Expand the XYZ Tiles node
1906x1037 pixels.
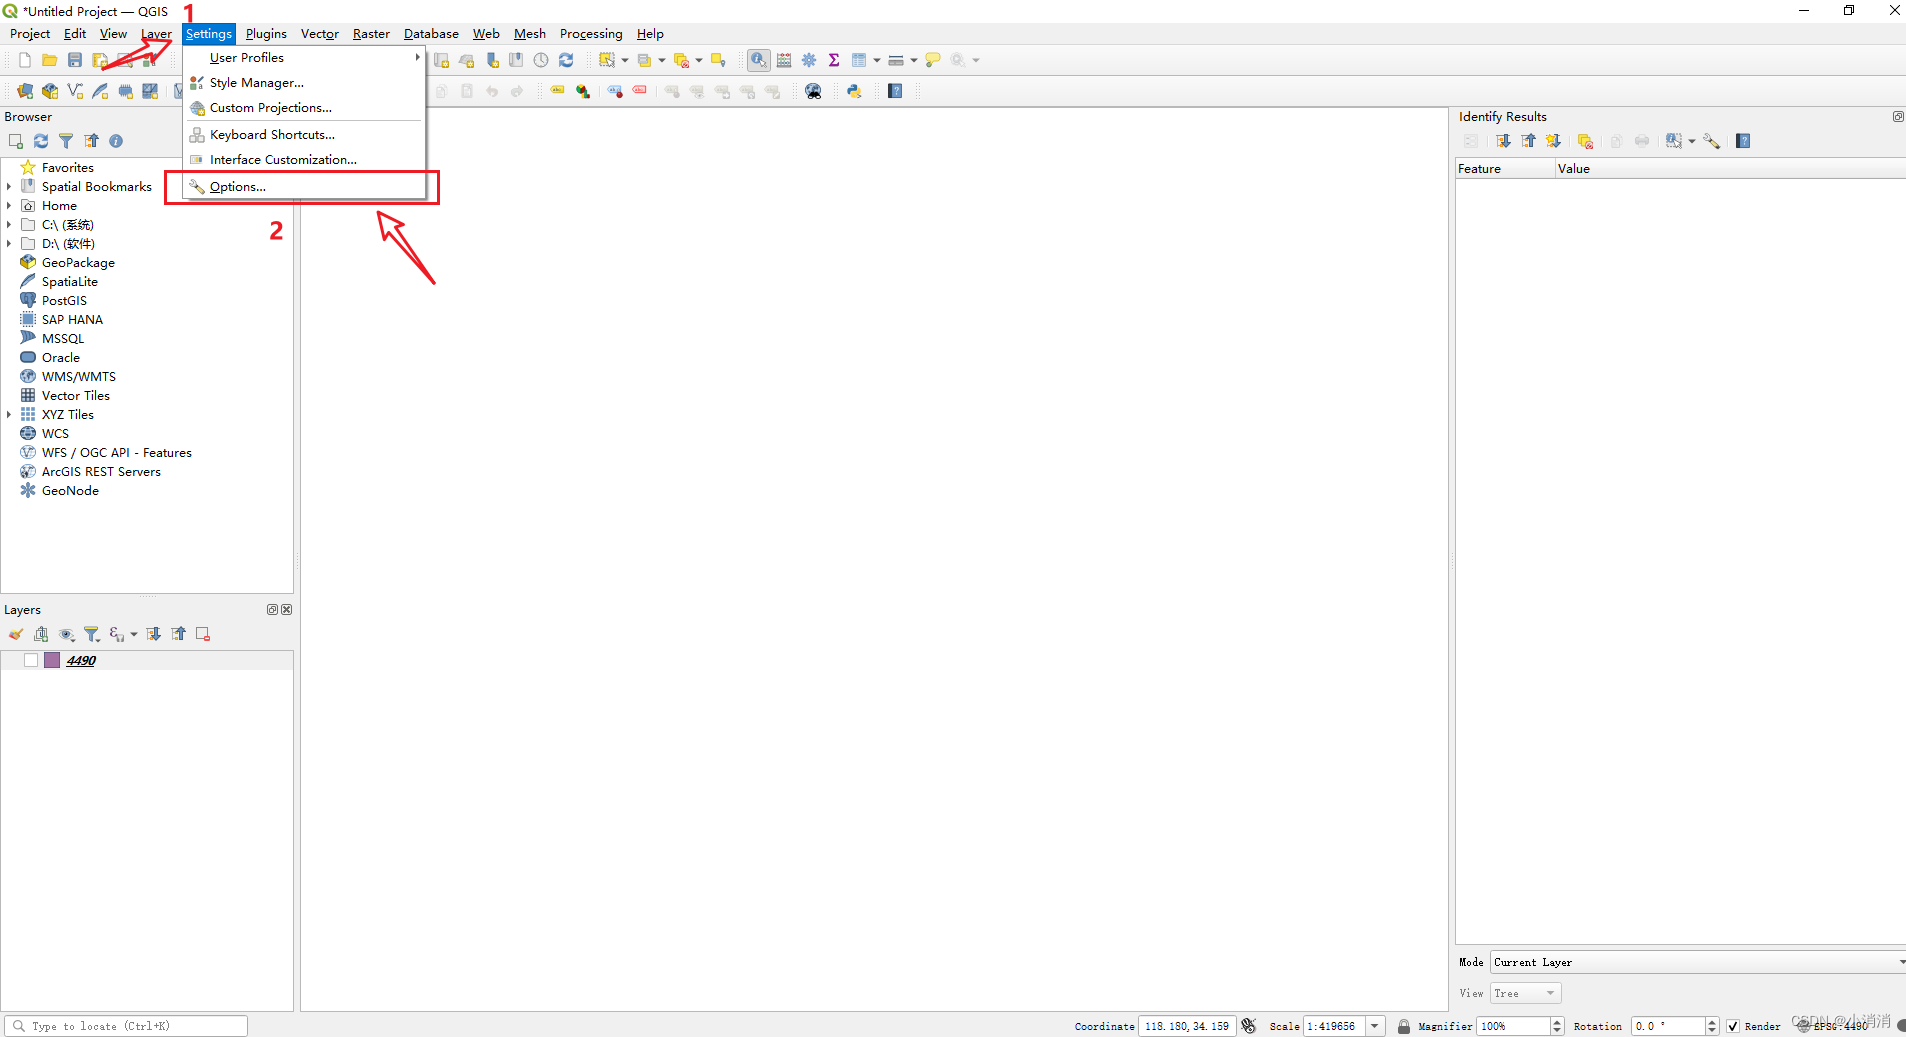click(x=9, y=414)
